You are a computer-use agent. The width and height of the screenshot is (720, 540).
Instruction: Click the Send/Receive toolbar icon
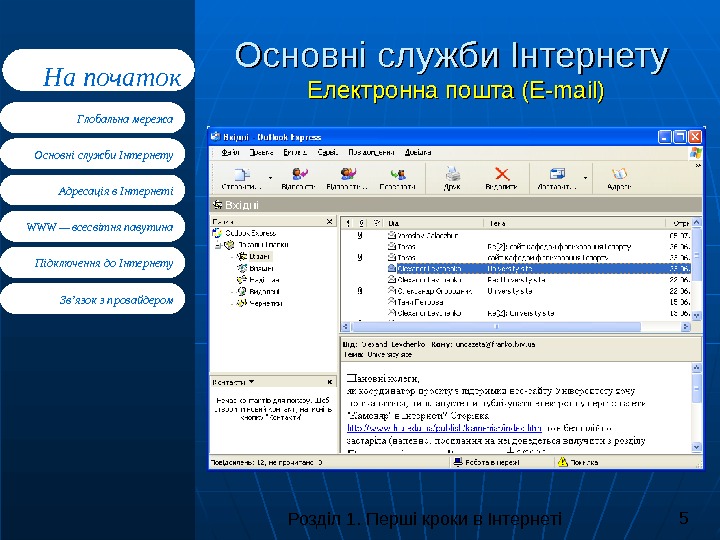(x=557, y=174)
